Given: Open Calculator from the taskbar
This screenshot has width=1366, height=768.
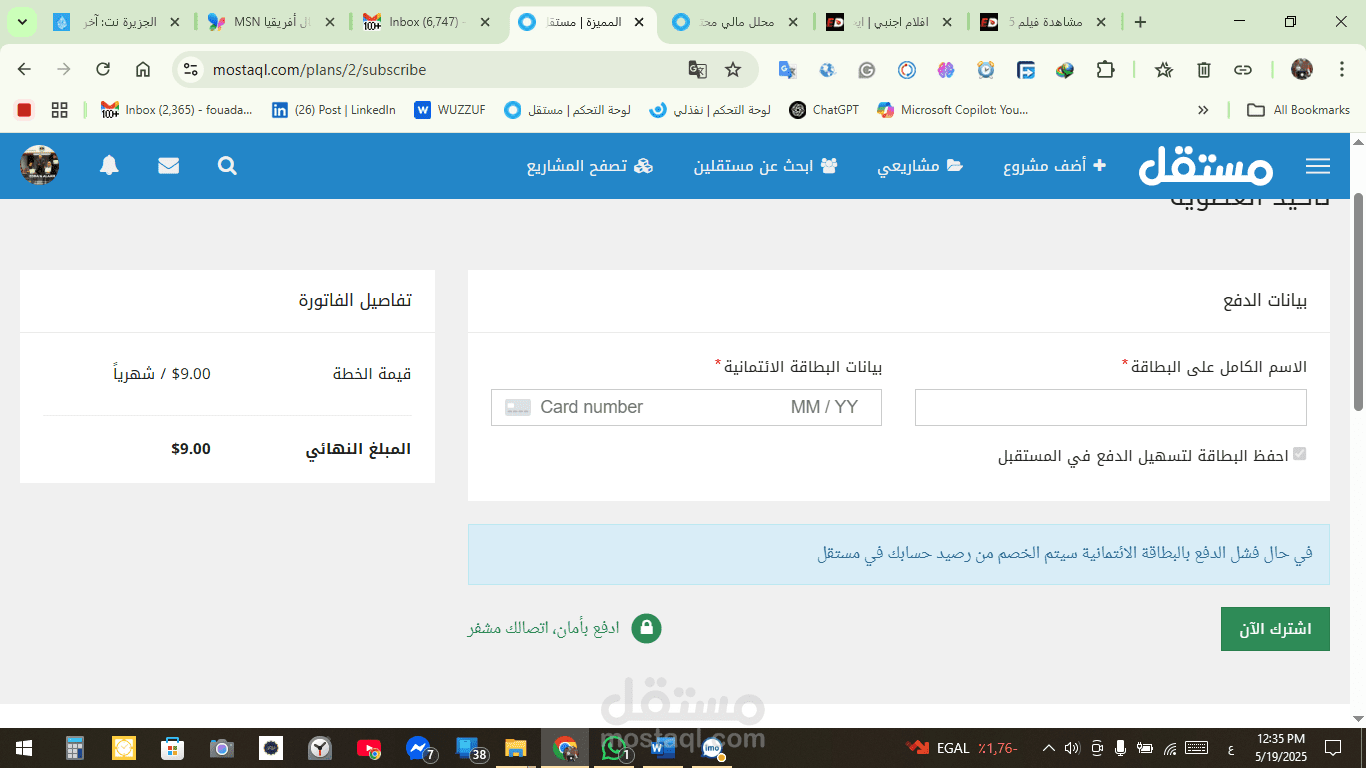Looking at the screenshot, I should (75, 748).
